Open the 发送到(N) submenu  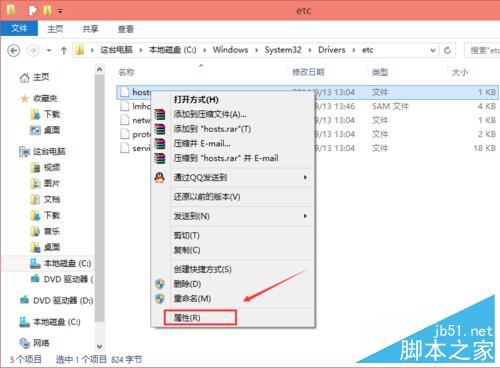pos(233,216)
